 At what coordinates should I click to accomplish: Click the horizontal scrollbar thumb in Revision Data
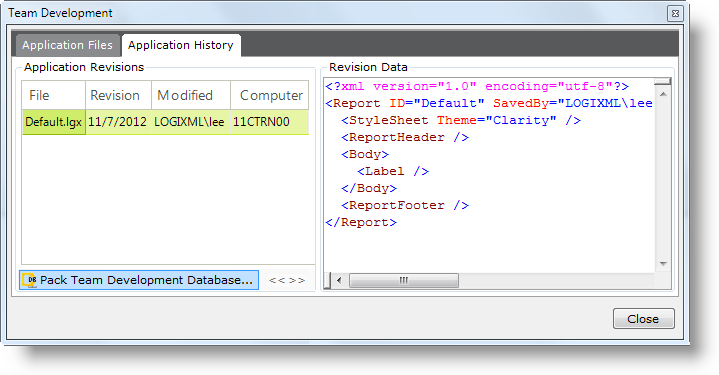[404, 281]
